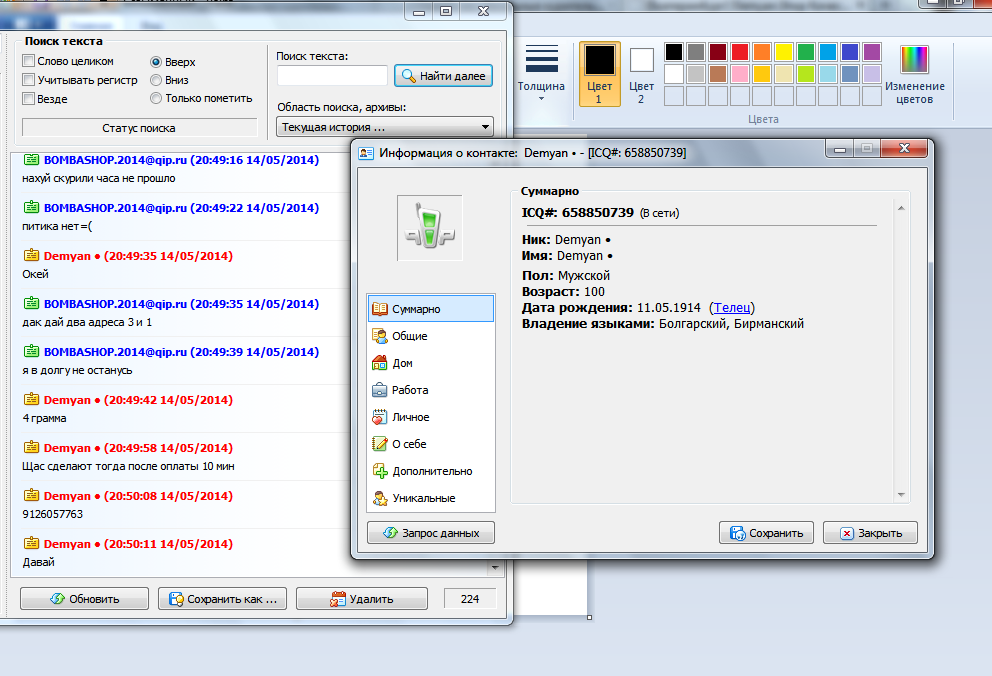The width and height of the screenshot is (992, 676).
Task: Click the Поиск текста input field
Action: (332, 76)
